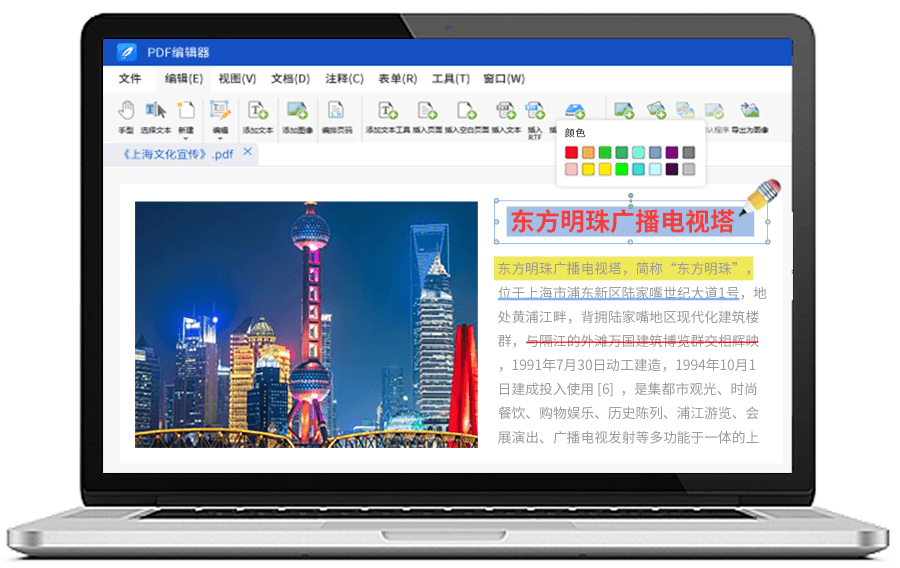Screen dimensions: 900x568
Task: Expand the New (新建) dropdown arrow
Action: pyautogui.click(x=186, y=139)
